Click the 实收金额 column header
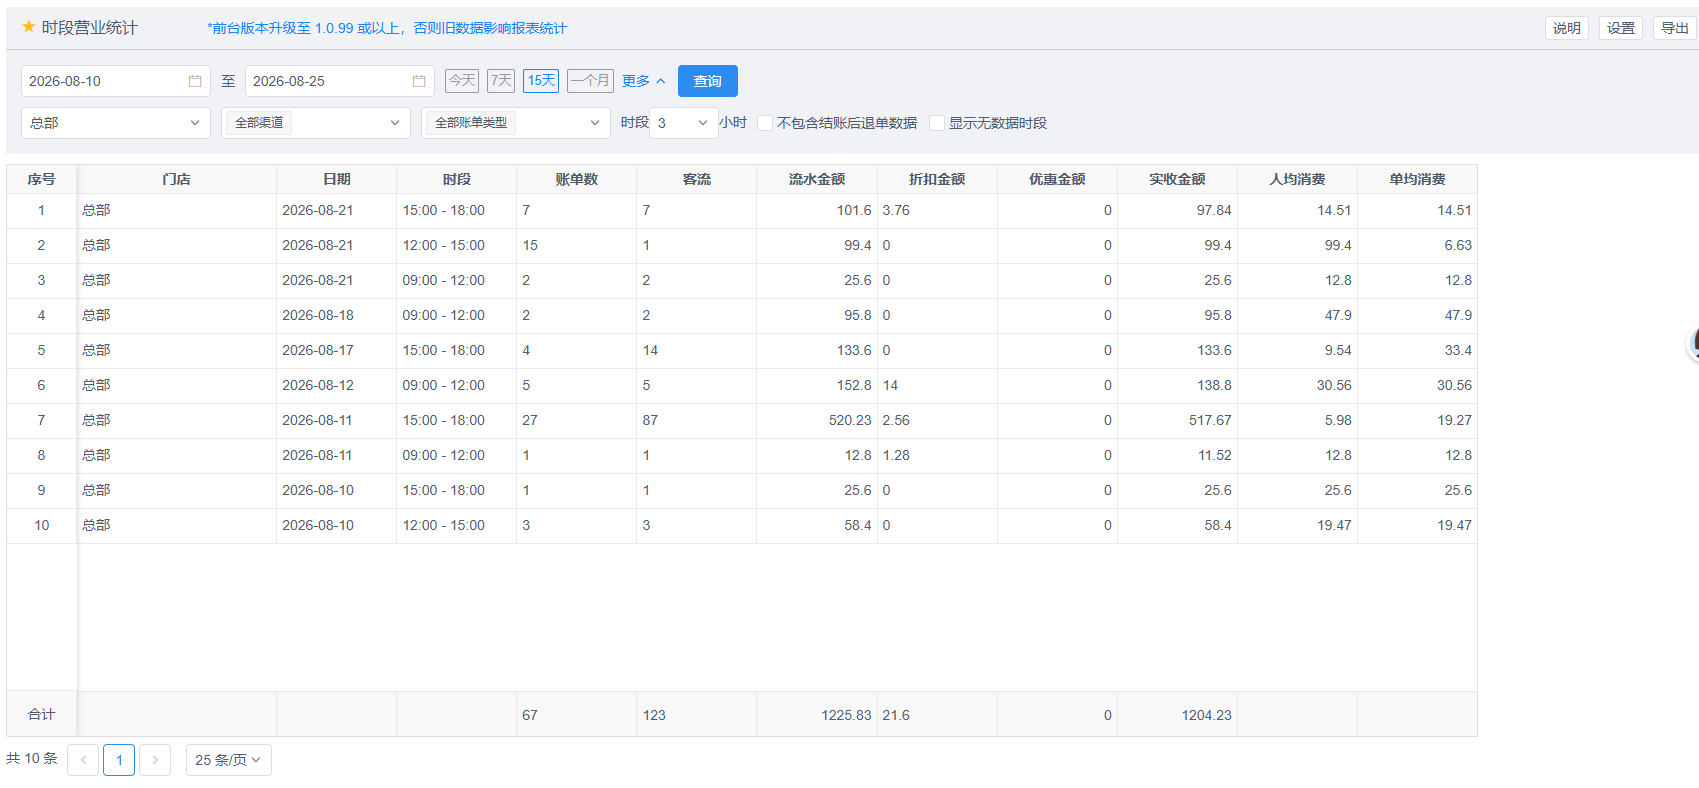Screen dimensions: 1699x788 1177,179
